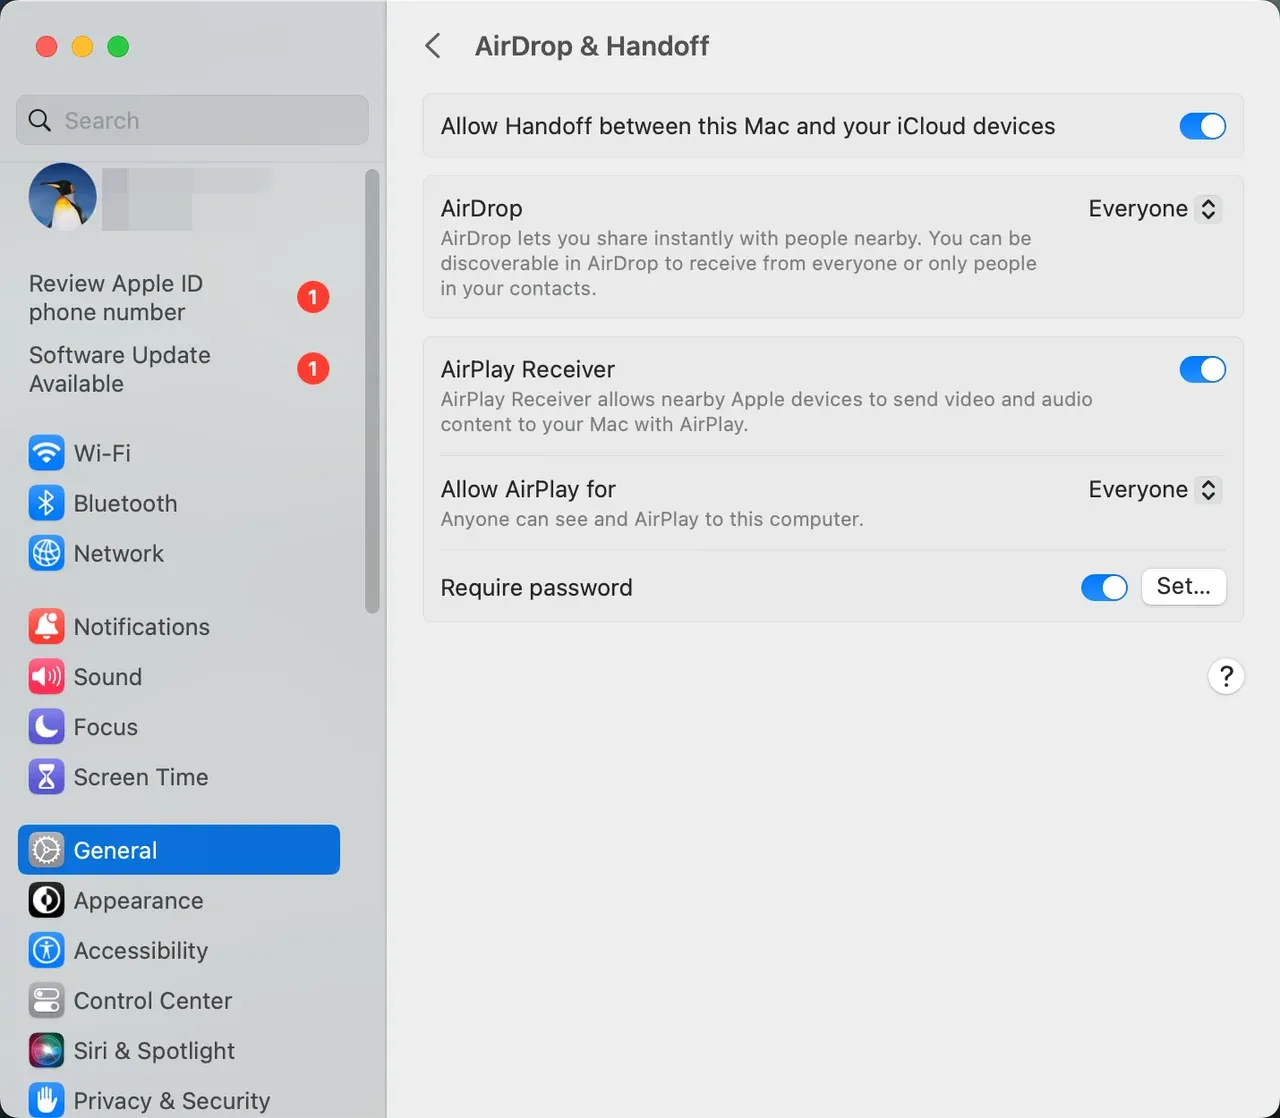Image resolution: width=1280 pixels, height=1118 pixels.
Task: Click the Control Center icon
Action: click(46, 1000)
